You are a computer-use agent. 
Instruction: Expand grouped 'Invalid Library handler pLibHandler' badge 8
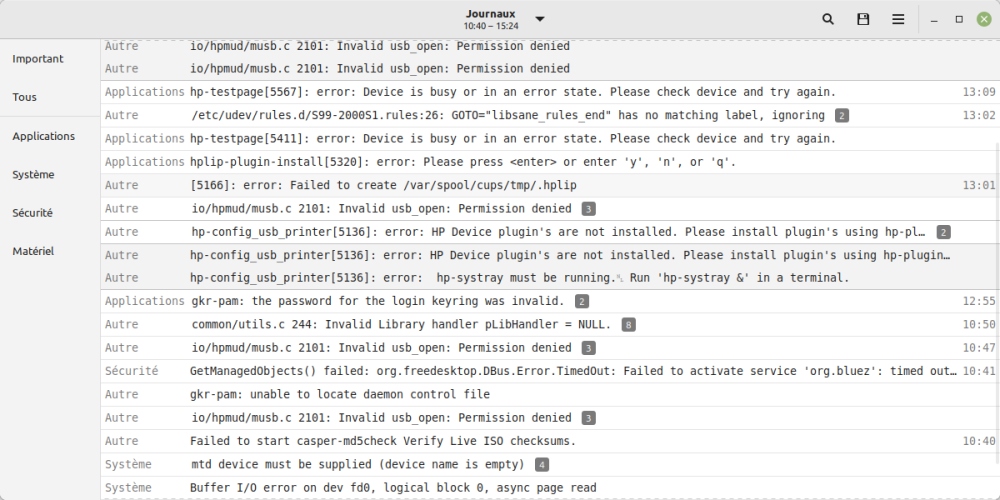click(x=628, y=325)
